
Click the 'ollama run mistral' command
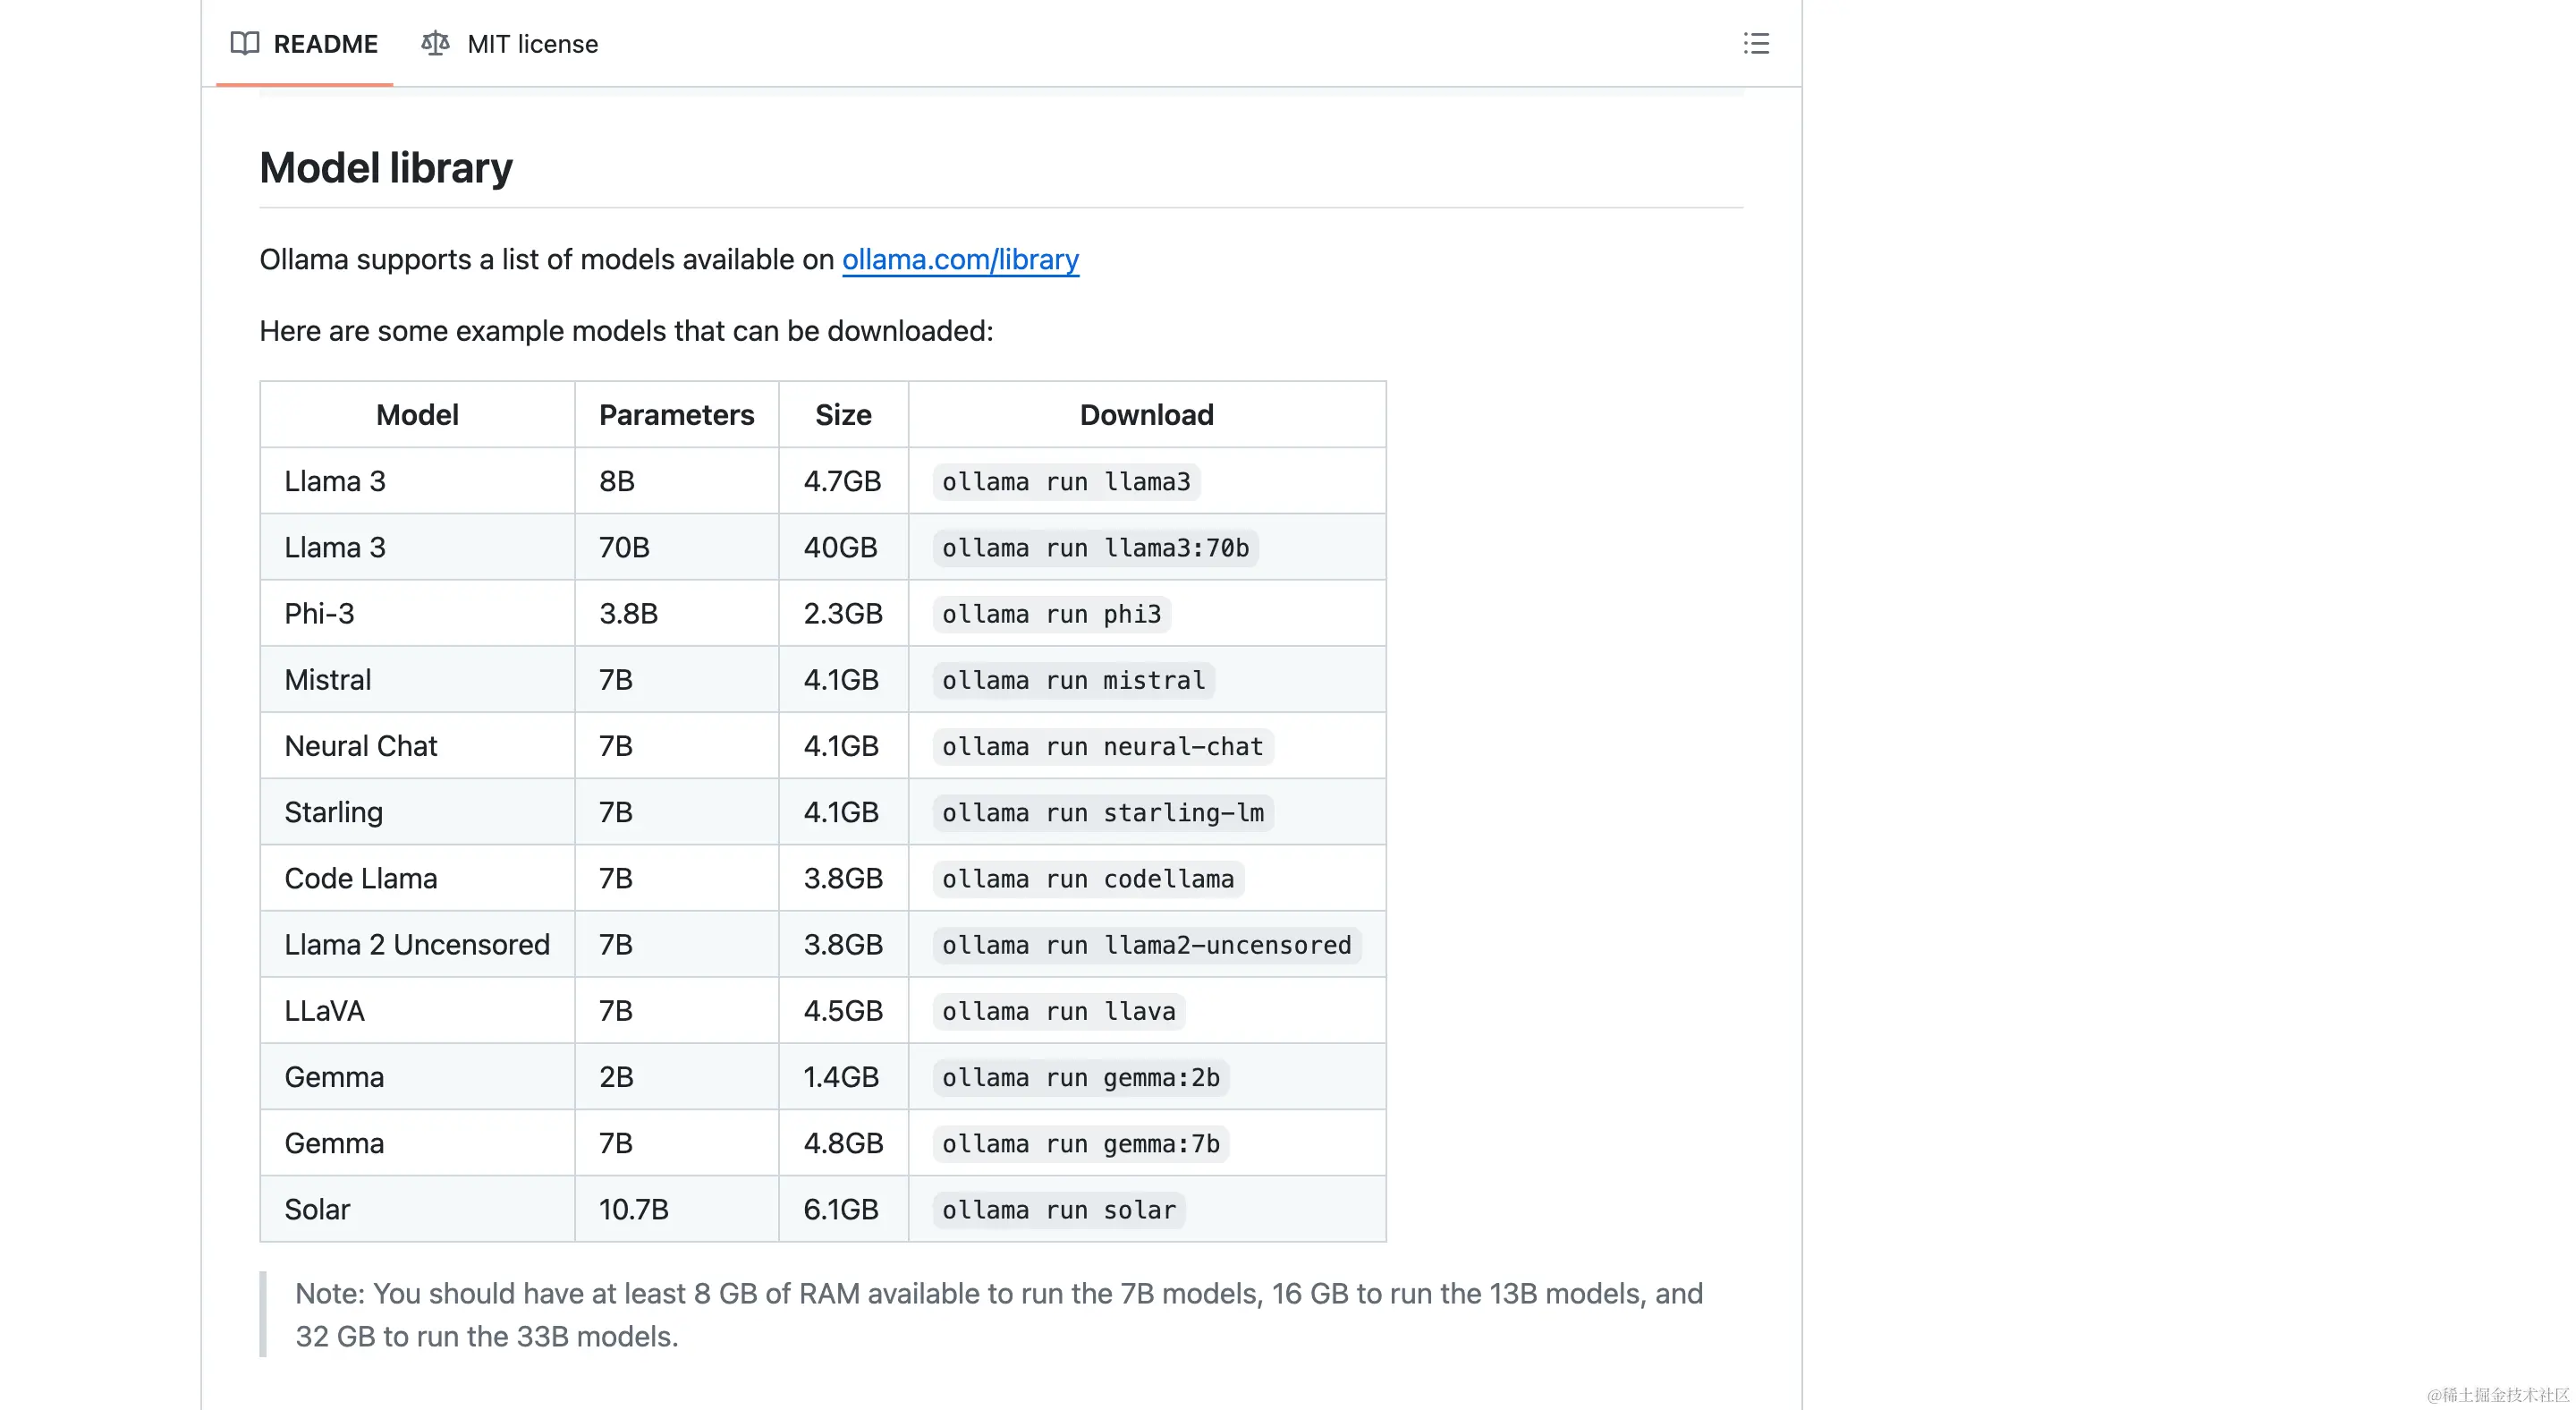click(1073, 680)
